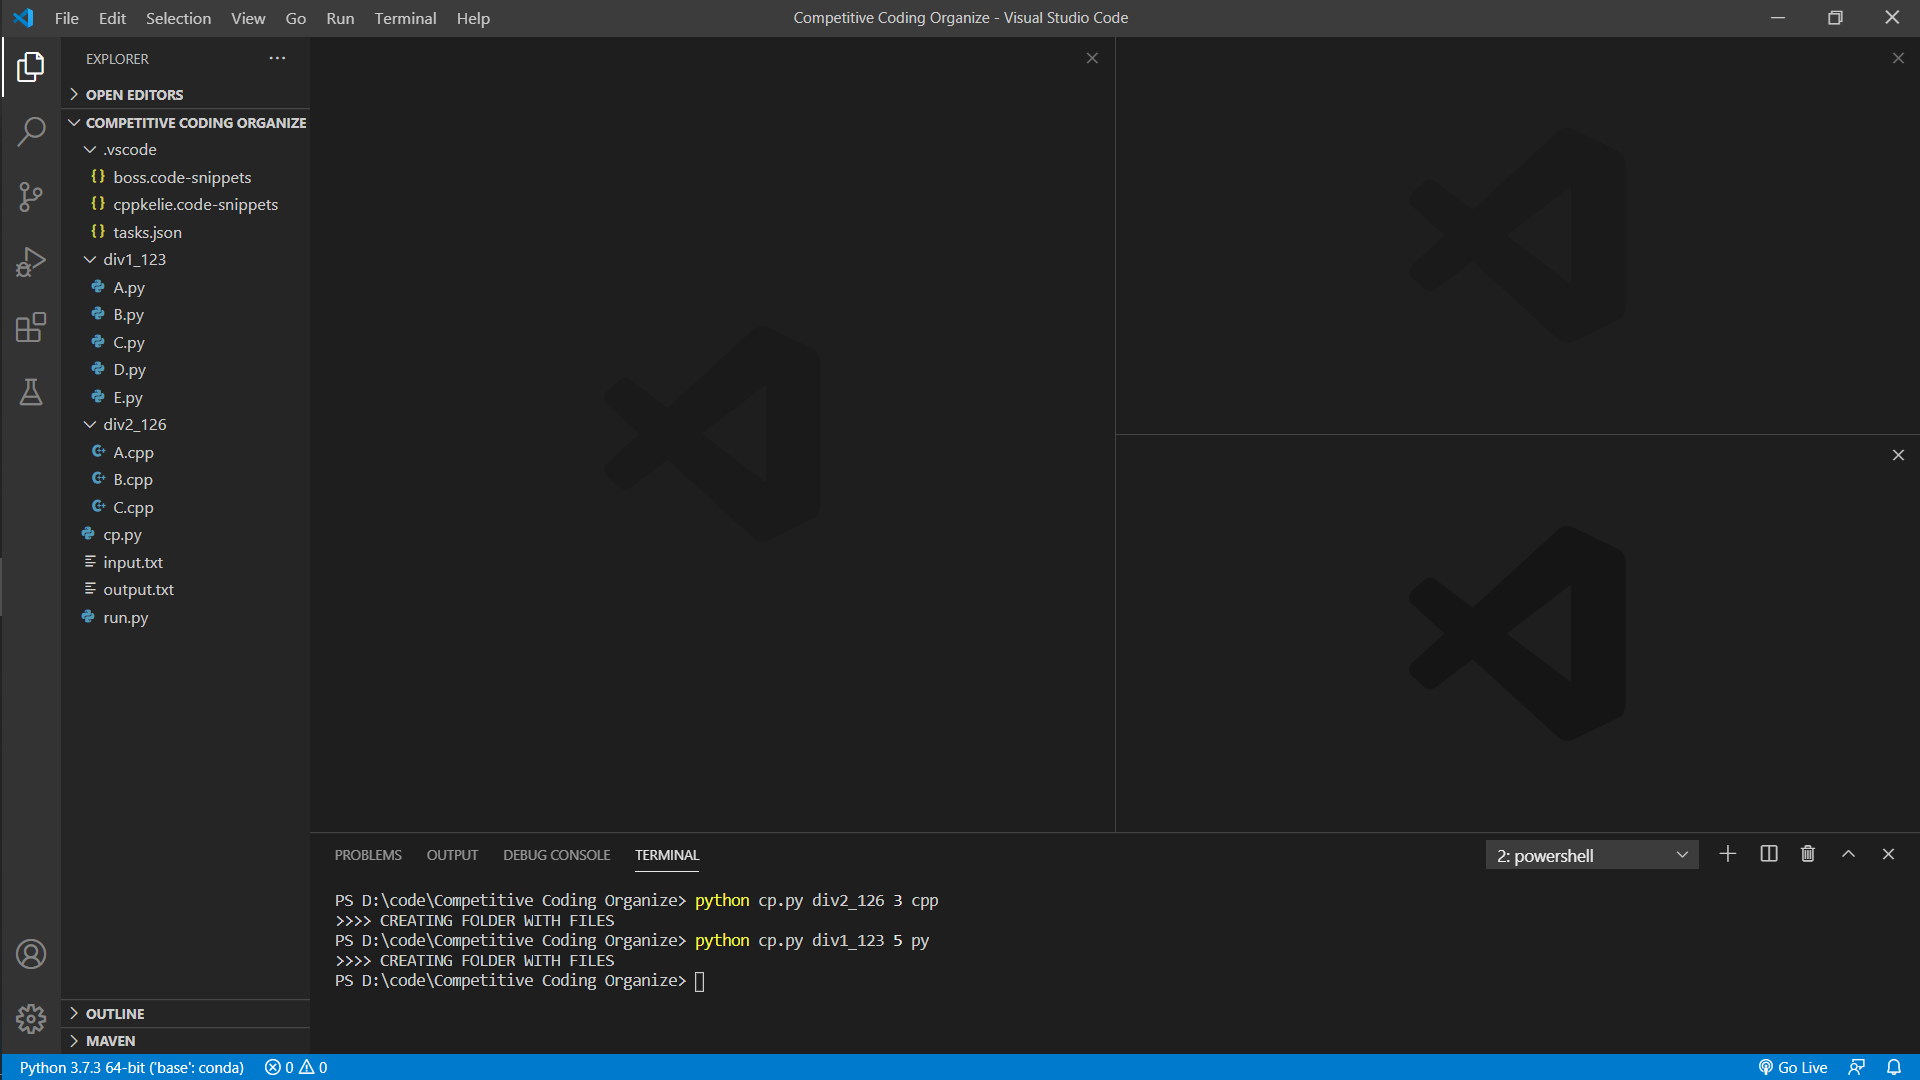Click the feedback icon in status bar
This screenshot has width=1920, height=1080.
click(1857, 1067)
